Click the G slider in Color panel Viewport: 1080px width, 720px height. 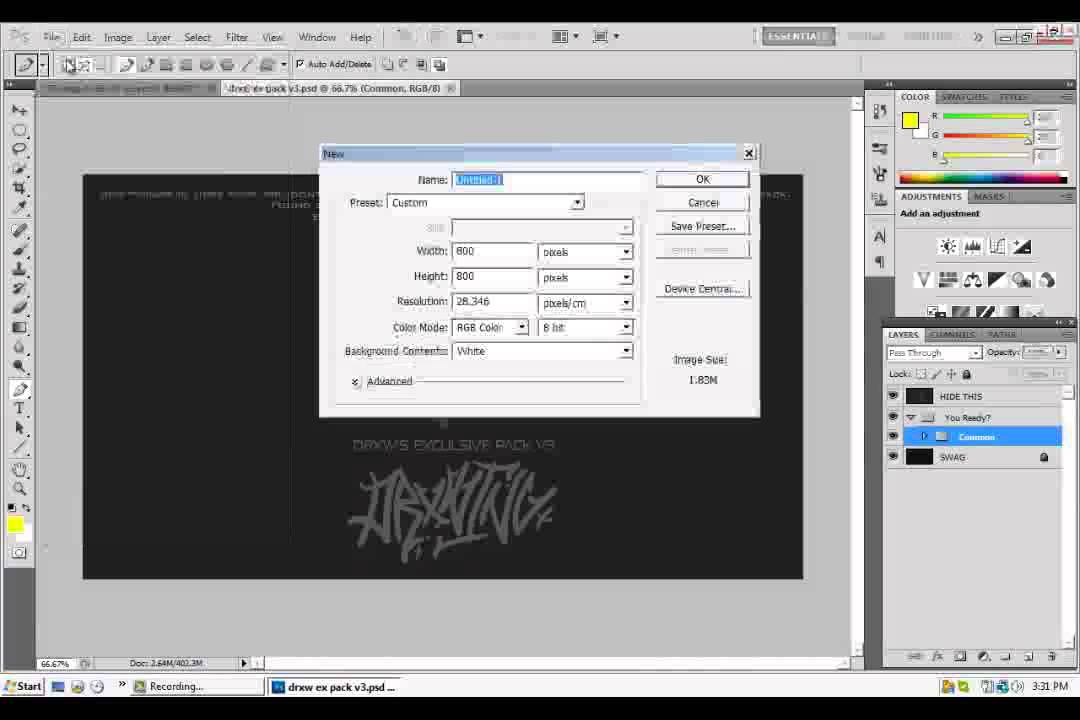coord(985,136)
